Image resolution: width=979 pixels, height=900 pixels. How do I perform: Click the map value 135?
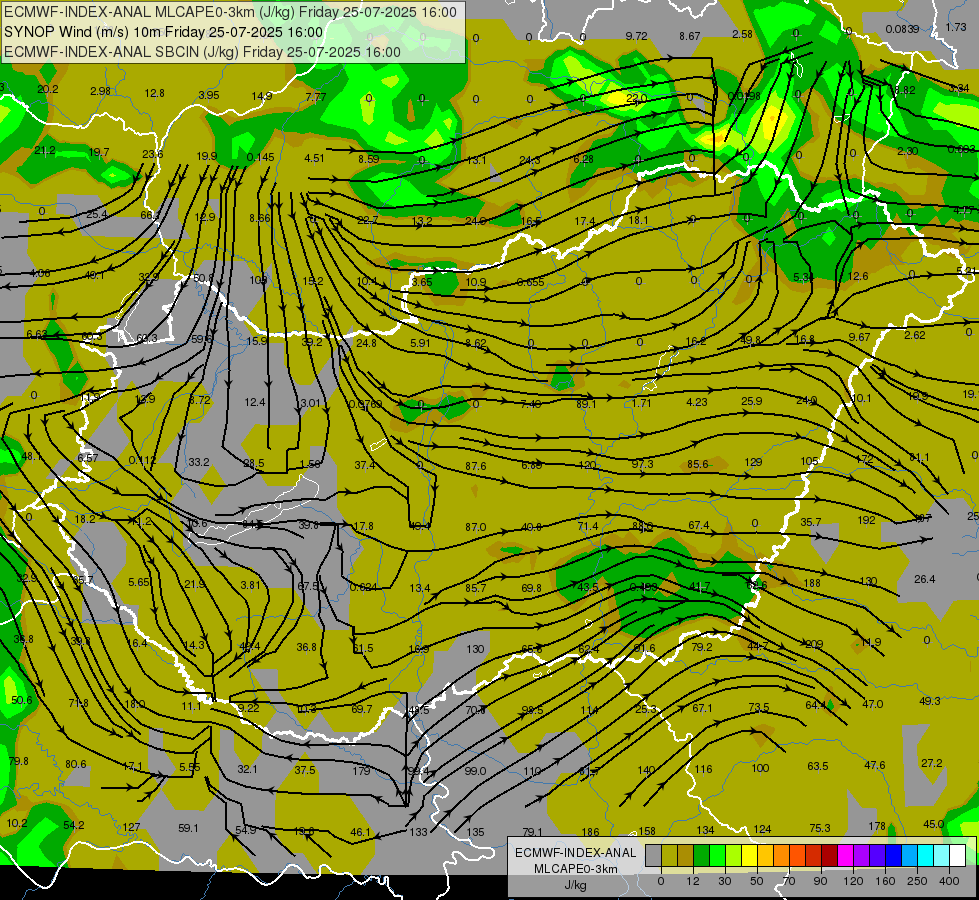(x=476, y=832)
